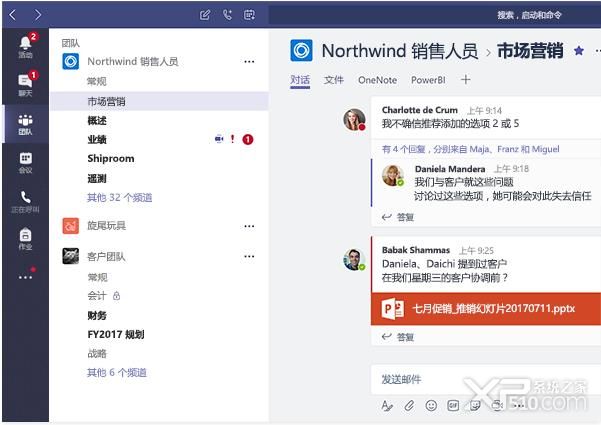Open the text format icon in compose toolbar
The image size is (601, 425).
point(387,405)
